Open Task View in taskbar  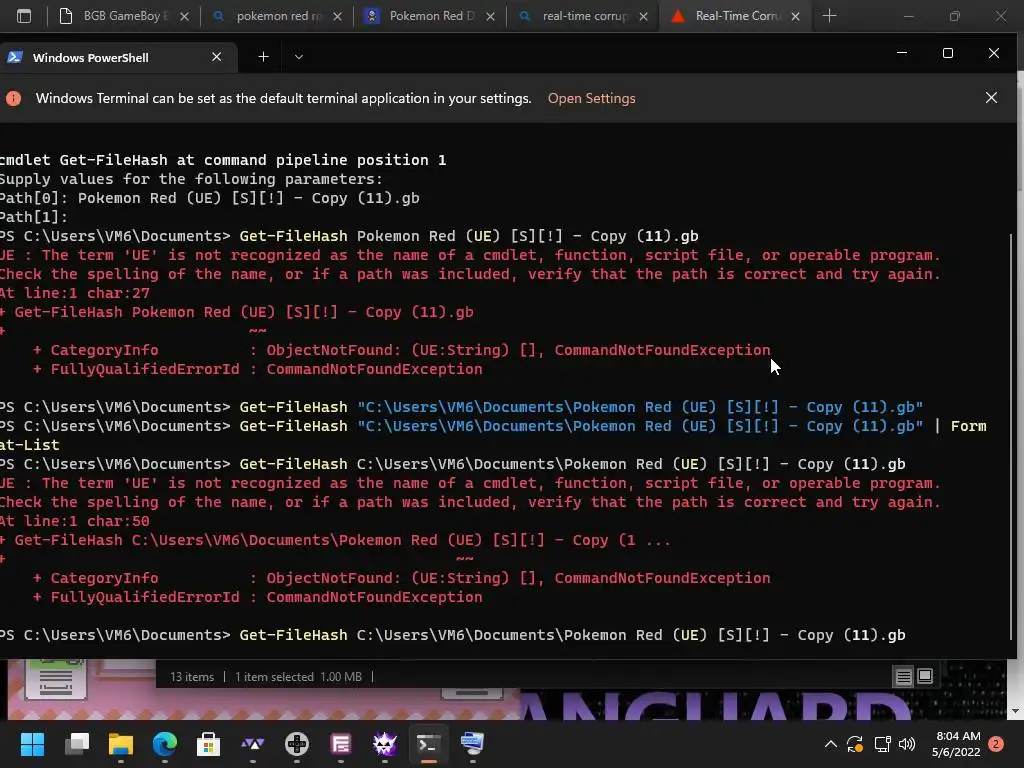tap(77, 743)
